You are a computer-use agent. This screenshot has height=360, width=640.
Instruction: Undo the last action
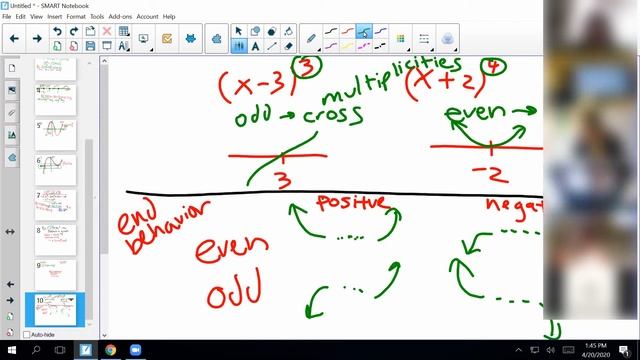click(x=58, y=31)
